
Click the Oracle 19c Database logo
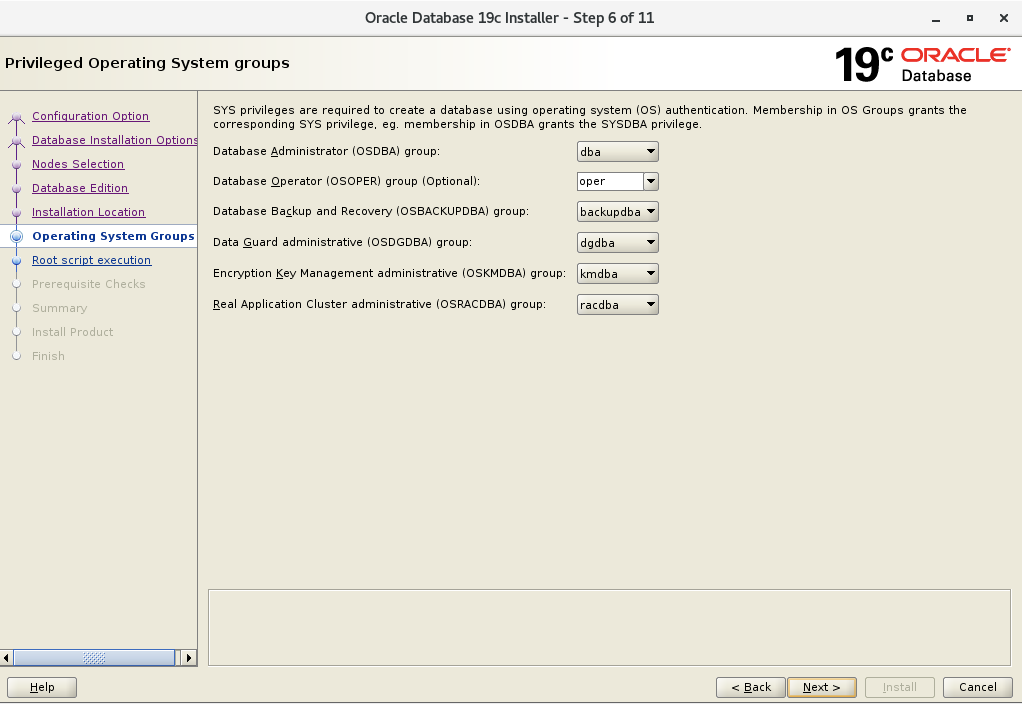click(x=922, y=65)
